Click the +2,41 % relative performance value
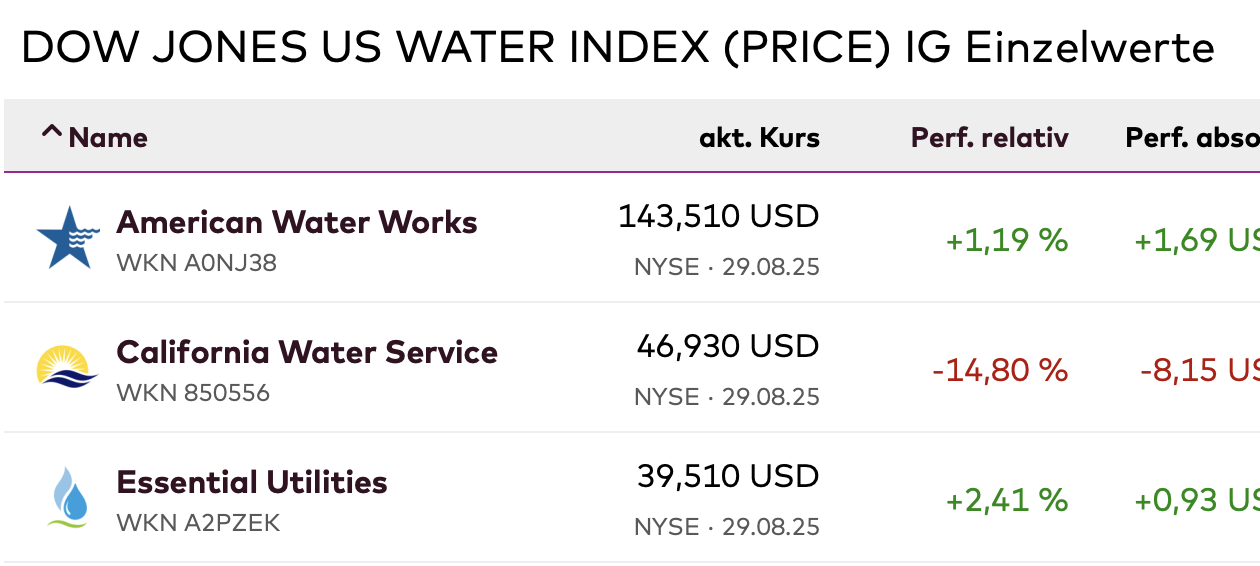Image resolution: width=1260 pixels, height=566 pixels. pos(1007,500)
